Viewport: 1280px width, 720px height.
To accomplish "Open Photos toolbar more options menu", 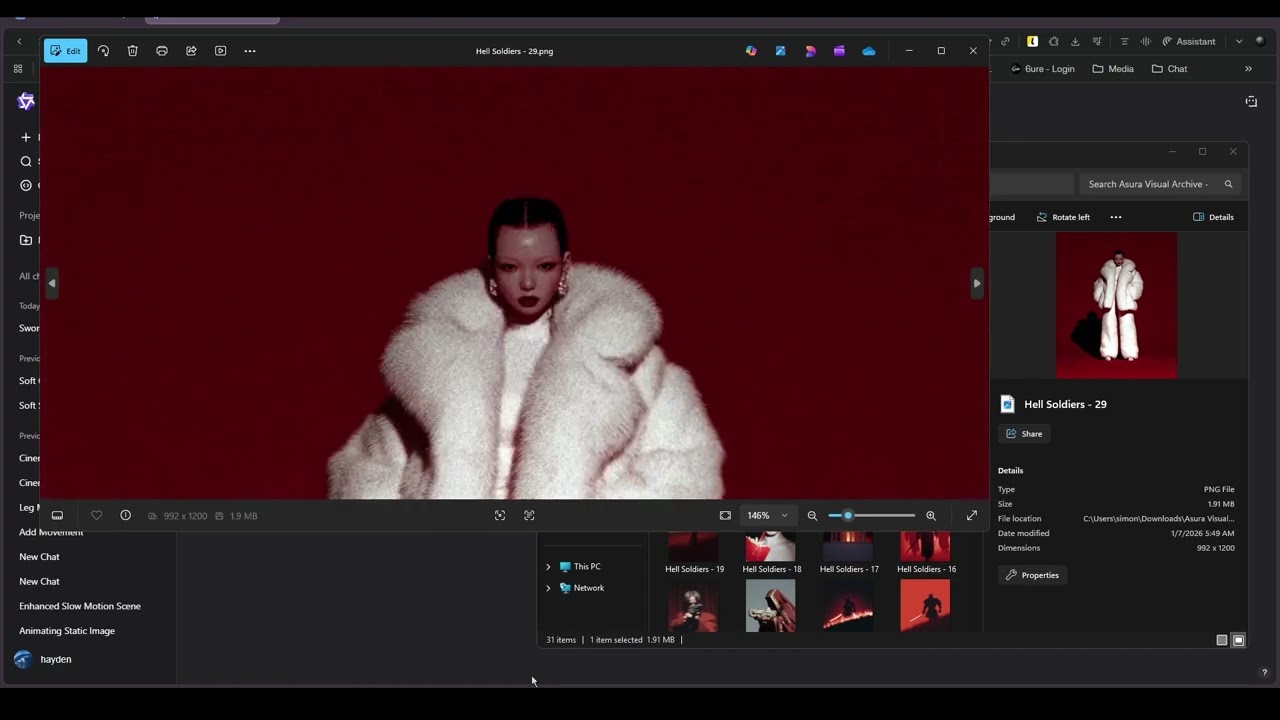I will point(250,51).
